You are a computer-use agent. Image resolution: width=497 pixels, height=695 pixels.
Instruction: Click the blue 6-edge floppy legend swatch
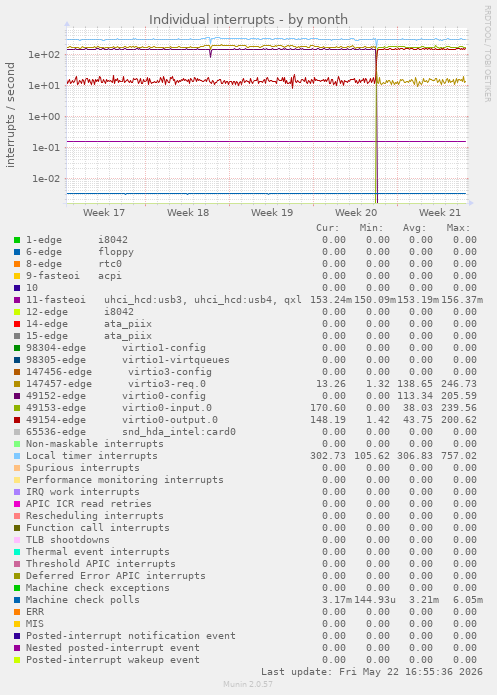point(17,252)
